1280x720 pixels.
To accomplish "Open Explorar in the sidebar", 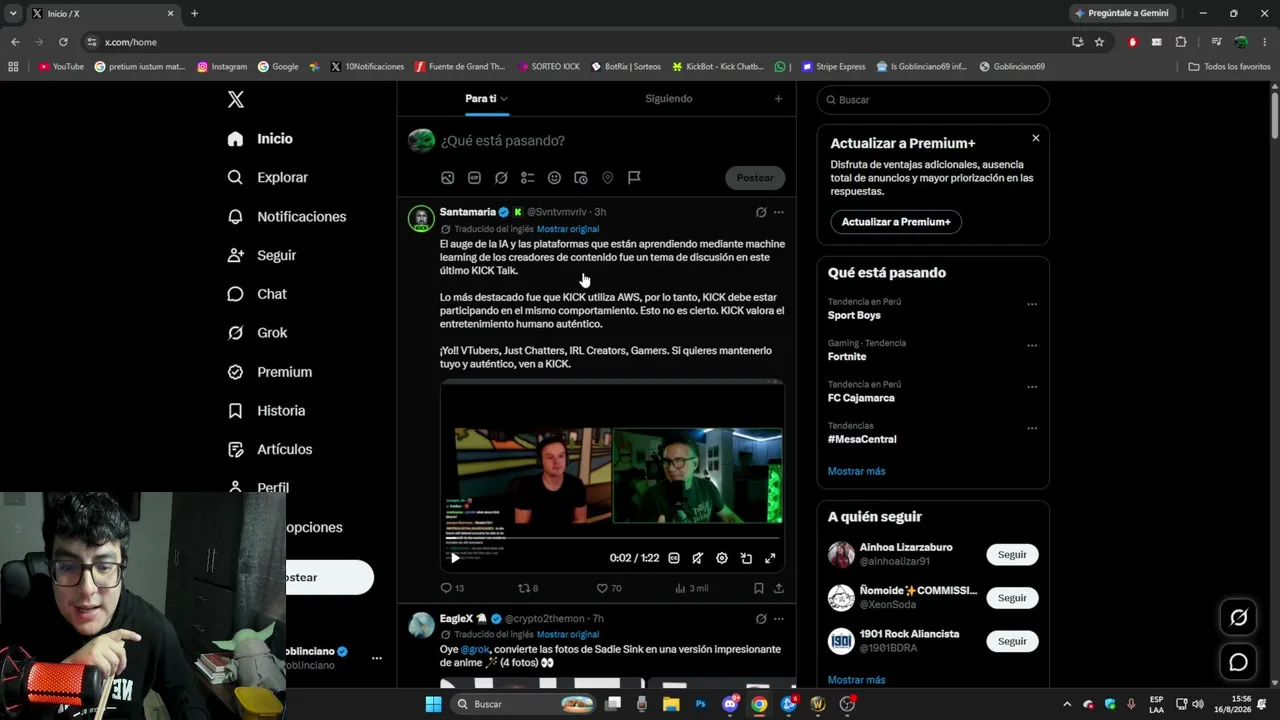I will point(268,177).
